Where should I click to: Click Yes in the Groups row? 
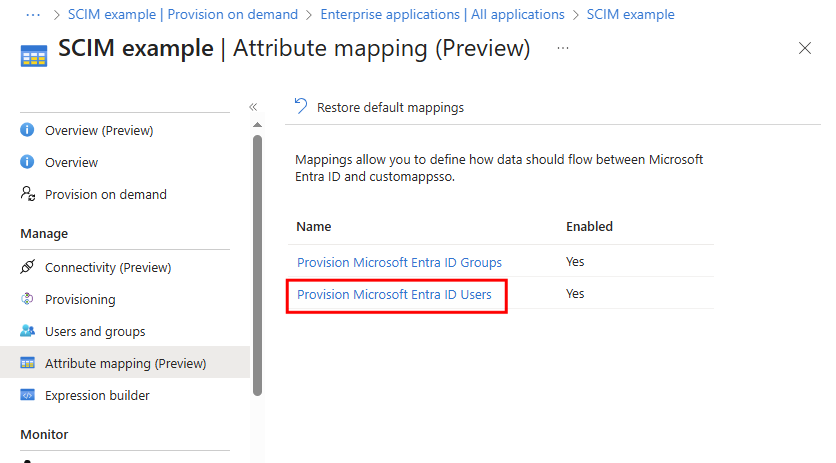(575, 262)
